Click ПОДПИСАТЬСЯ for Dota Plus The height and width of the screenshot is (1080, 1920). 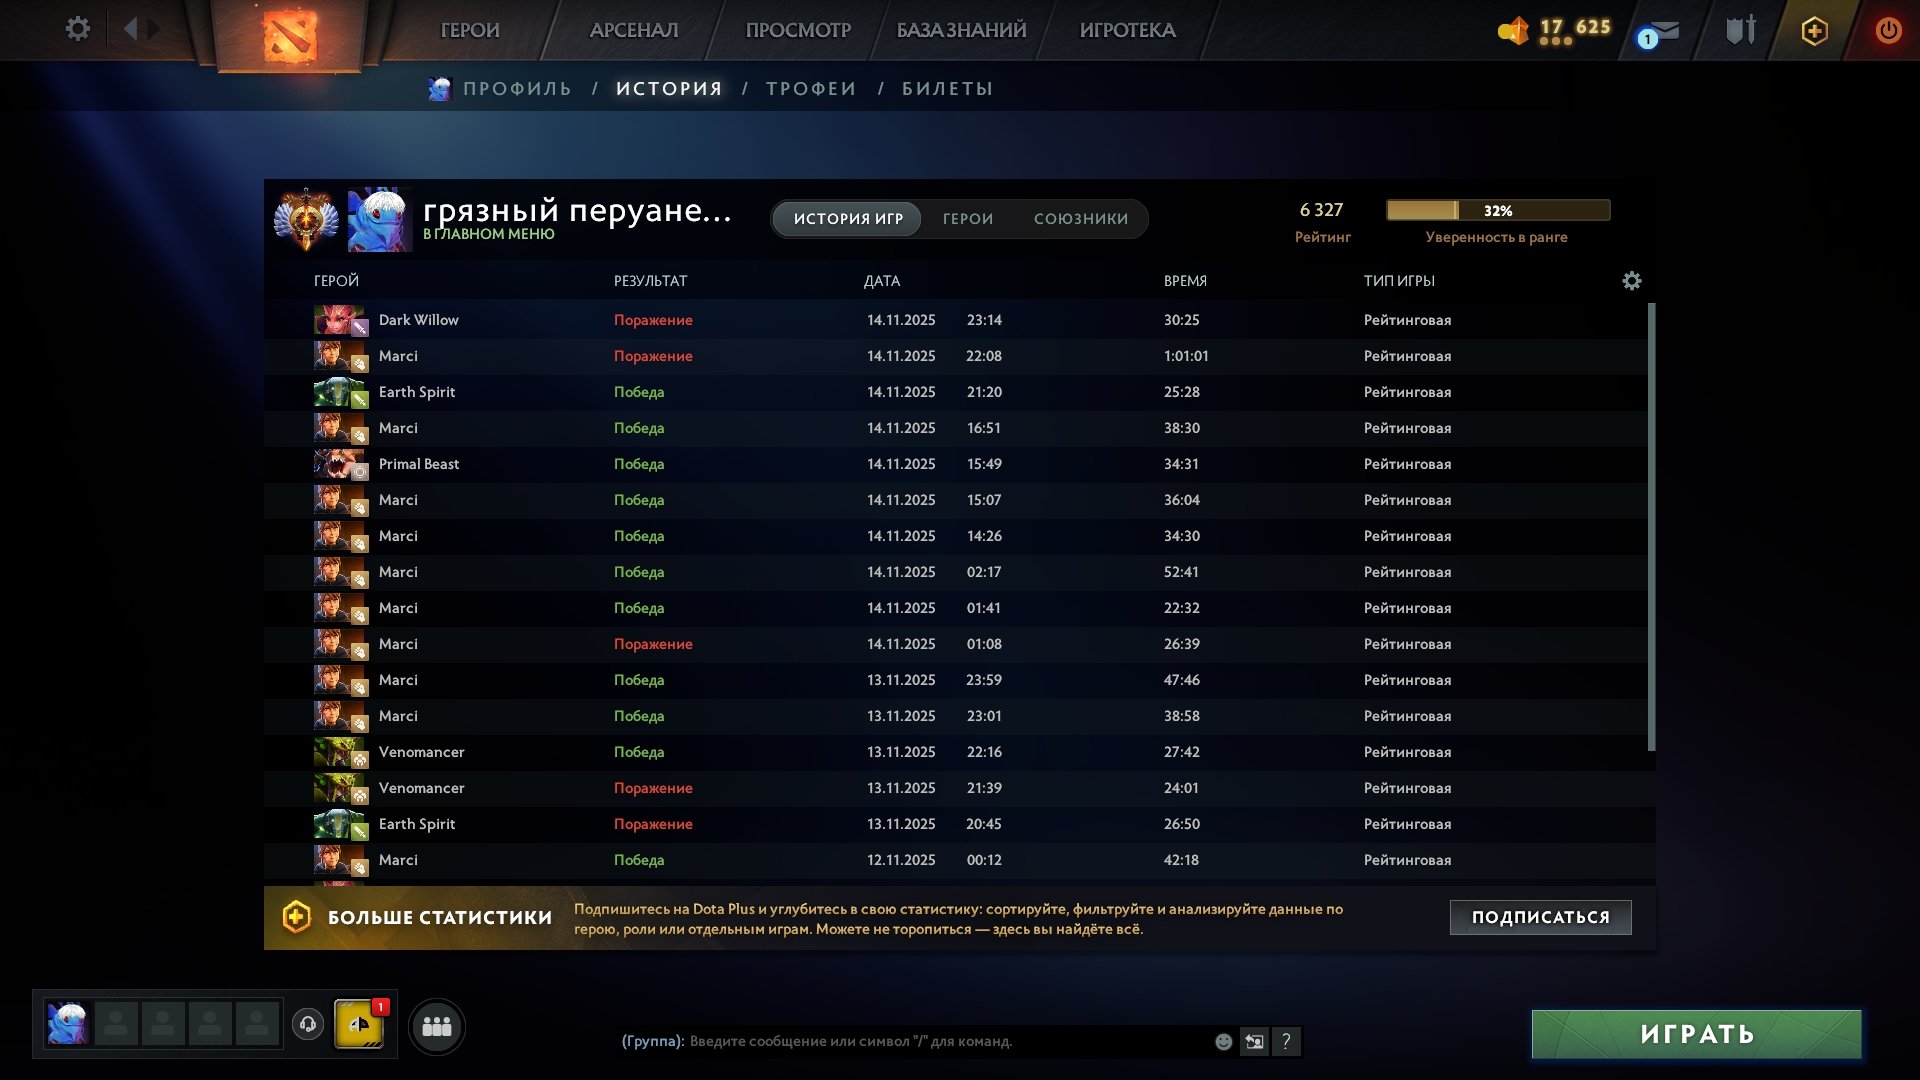point(1539,915)
